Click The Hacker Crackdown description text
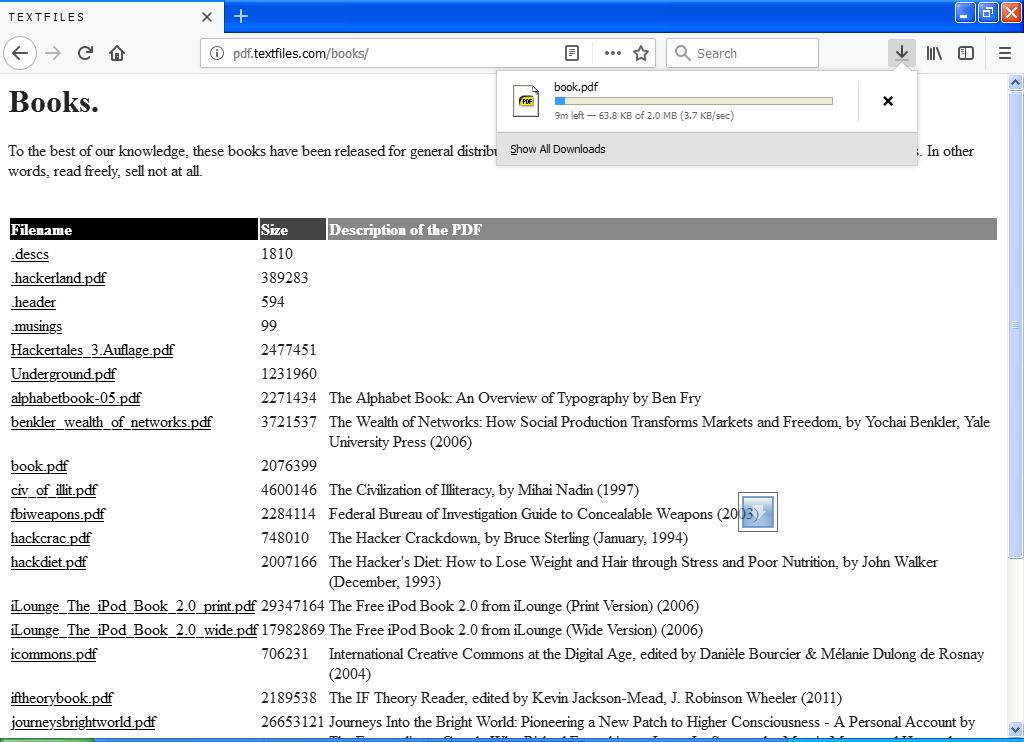Screen dimensions: 1024x742 click(x=508, y=538)
